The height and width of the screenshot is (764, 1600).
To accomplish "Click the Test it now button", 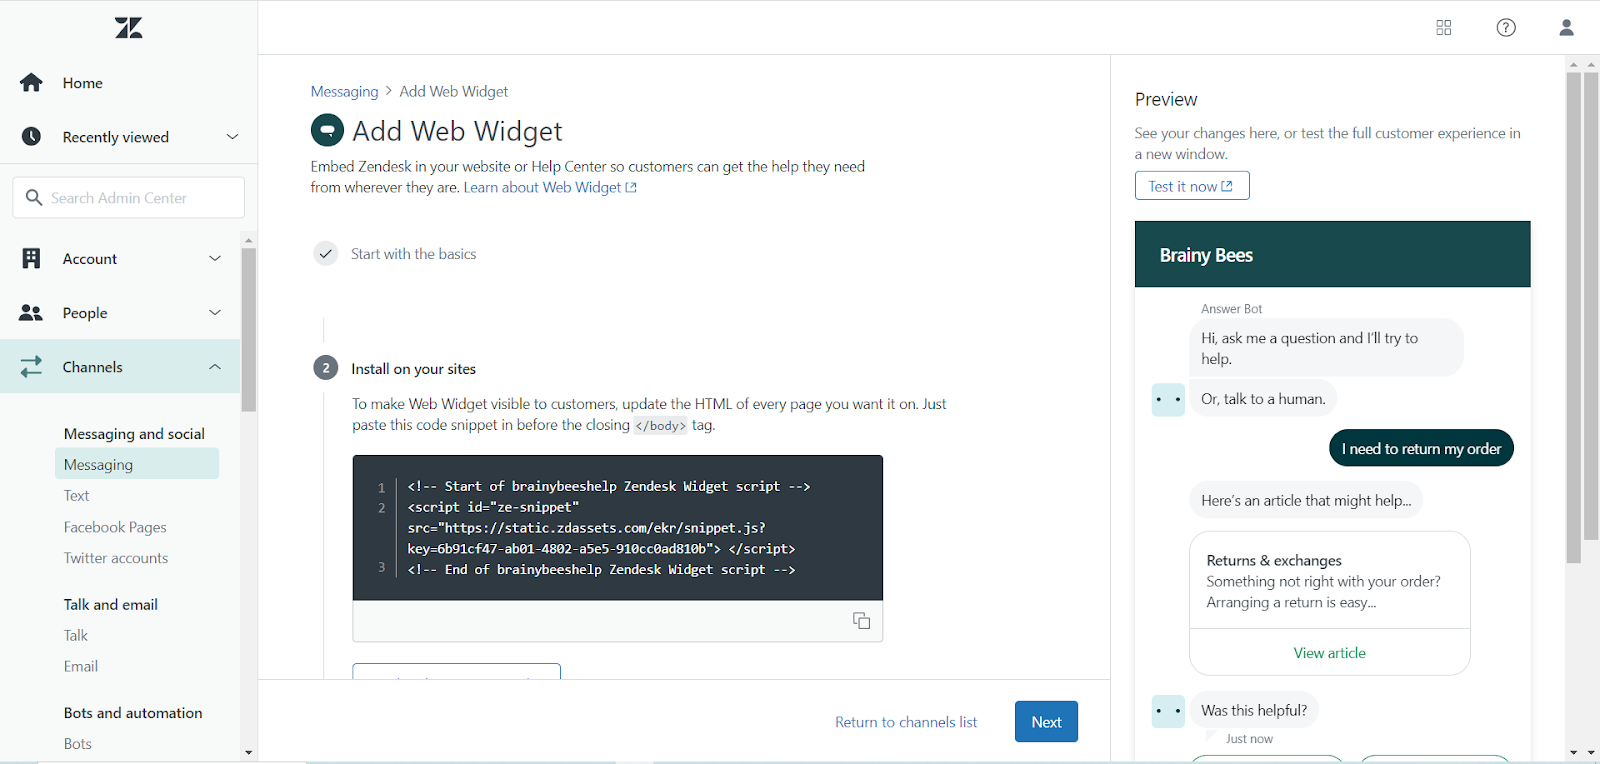I will 1191,186.
